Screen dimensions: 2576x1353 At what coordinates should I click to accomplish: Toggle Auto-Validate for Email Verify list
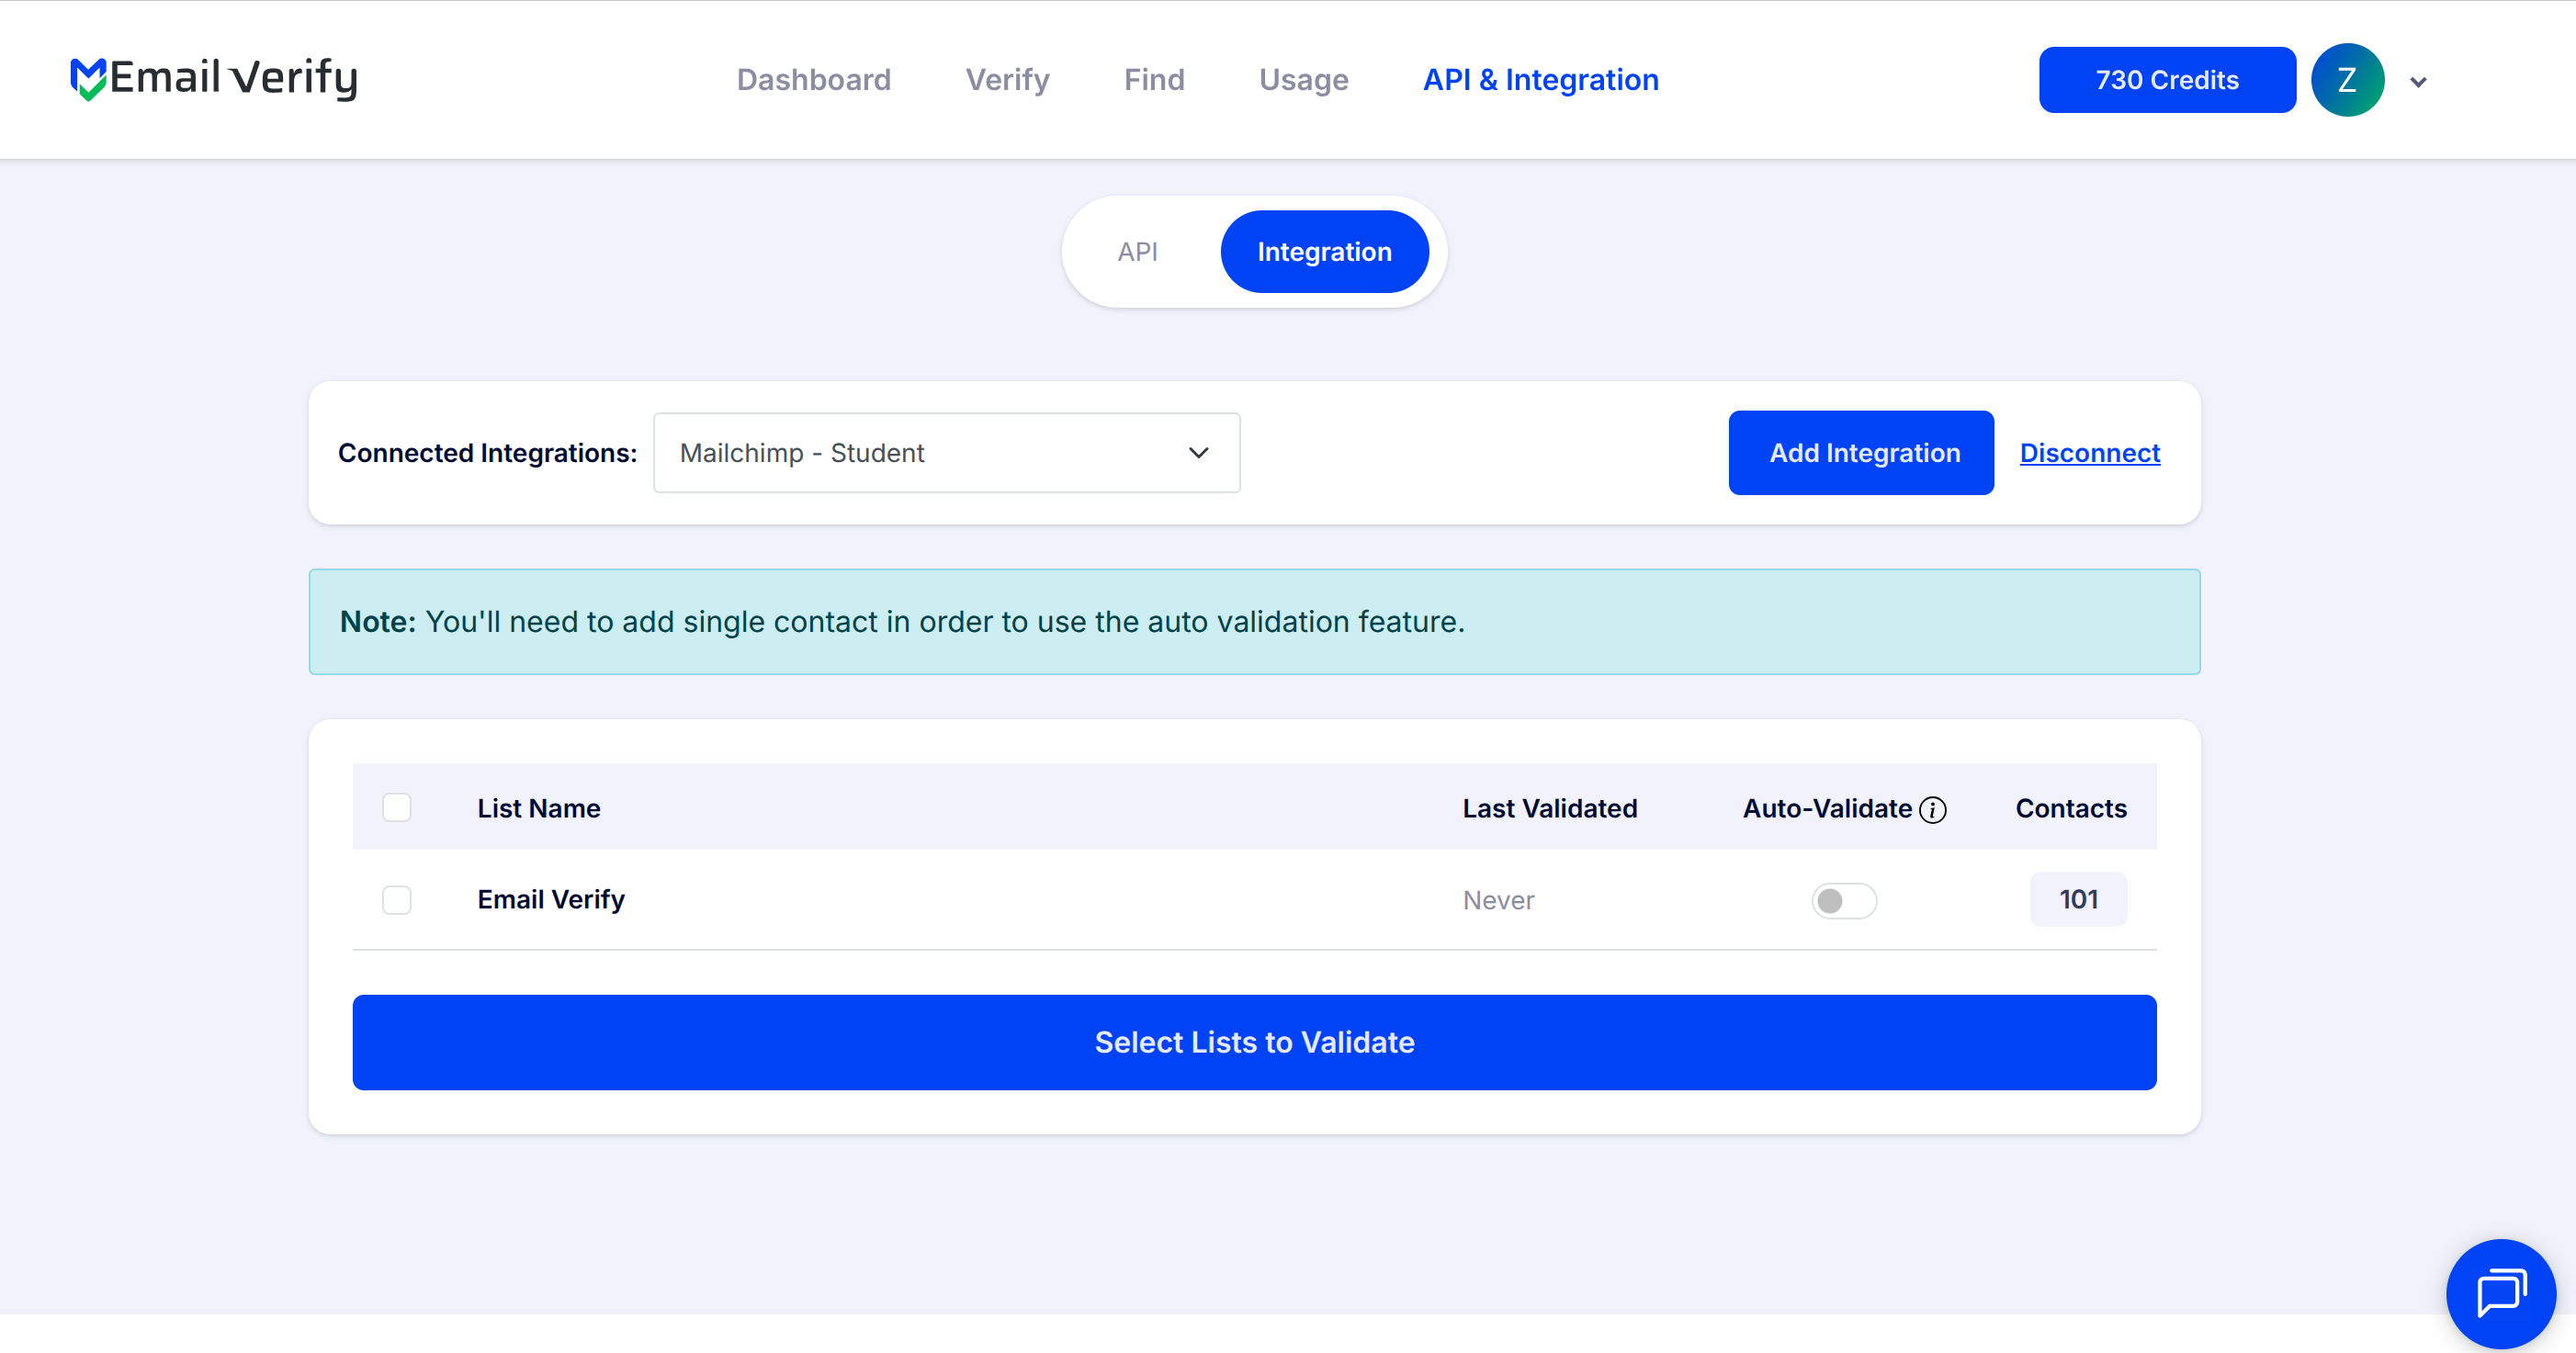1844,900
